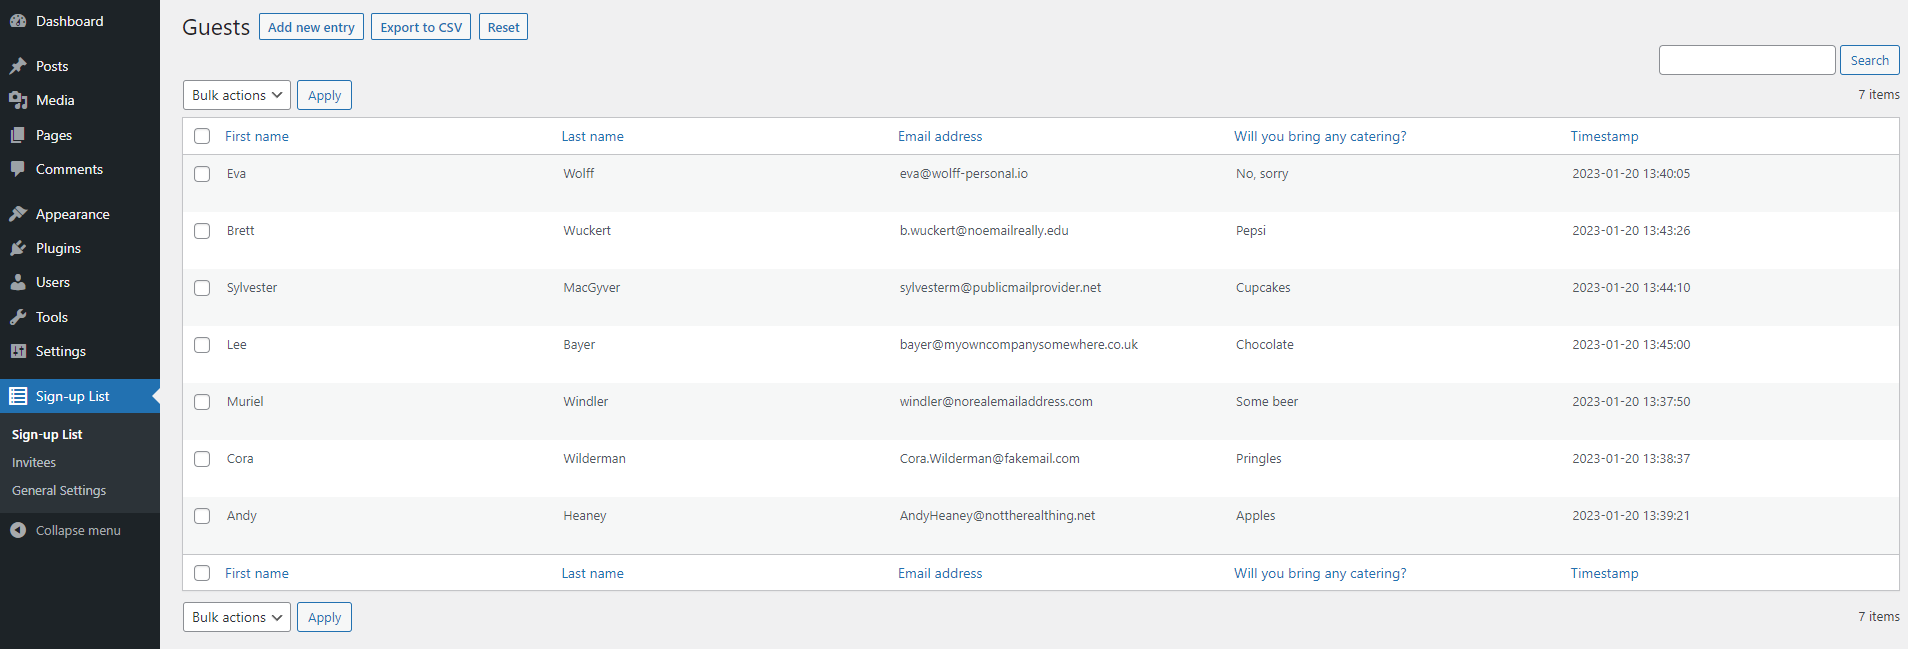Image resolution: width=1908 pixels, height=649 pixels.
Task: Click the Posts pushpin icon
Action: (18, 66)
